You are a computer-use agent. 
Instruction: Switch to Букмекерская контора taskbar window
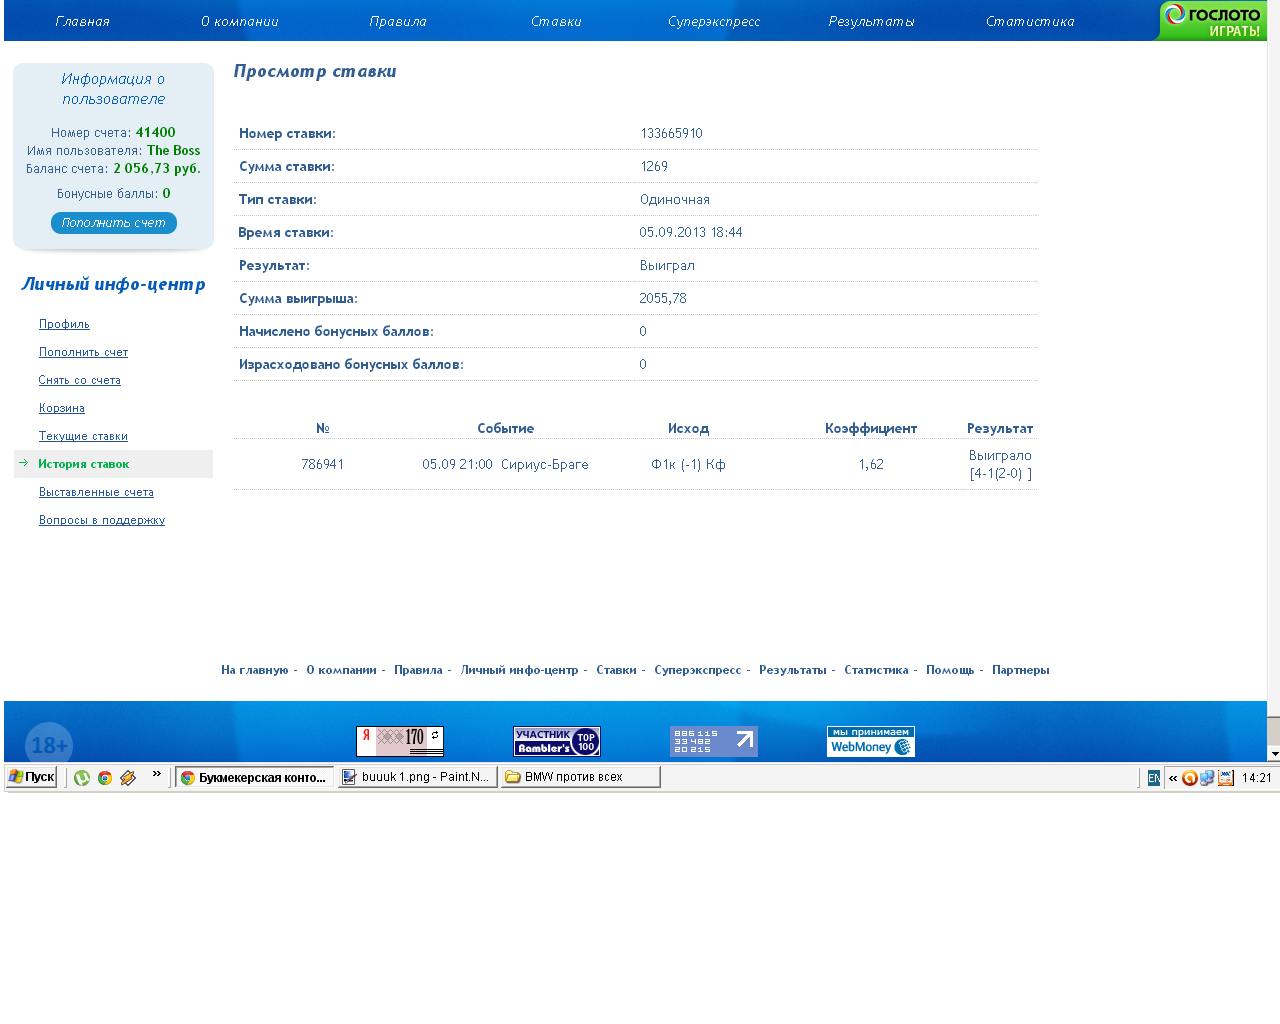click(255, 777)
